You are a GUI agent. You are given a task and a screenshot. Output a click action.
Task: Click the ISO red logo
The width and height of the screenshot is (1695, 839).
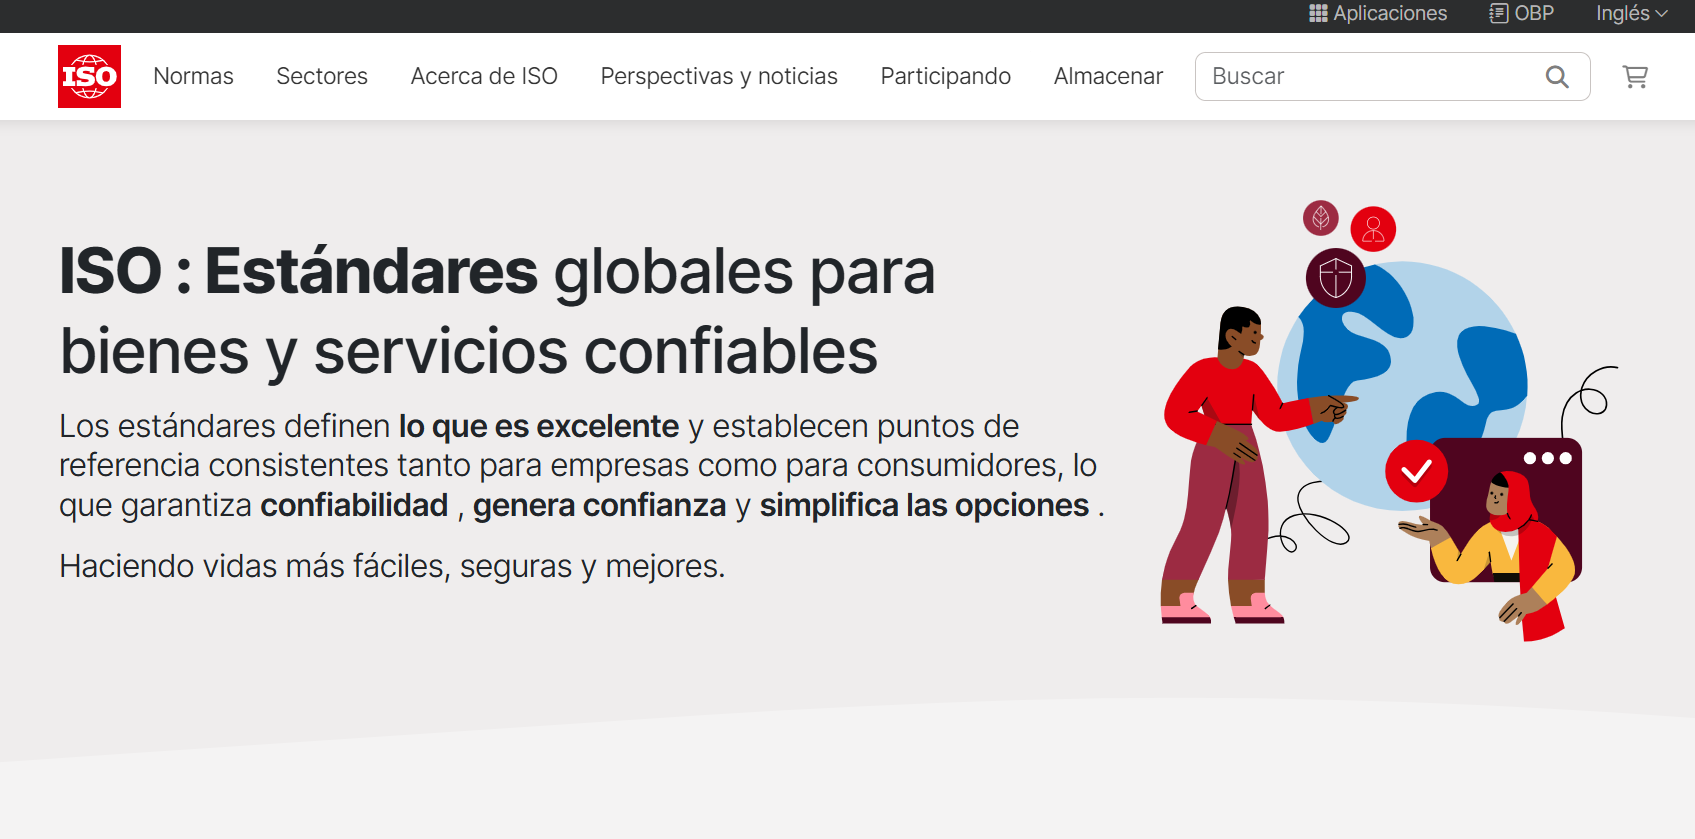click(x=89, y=76)
